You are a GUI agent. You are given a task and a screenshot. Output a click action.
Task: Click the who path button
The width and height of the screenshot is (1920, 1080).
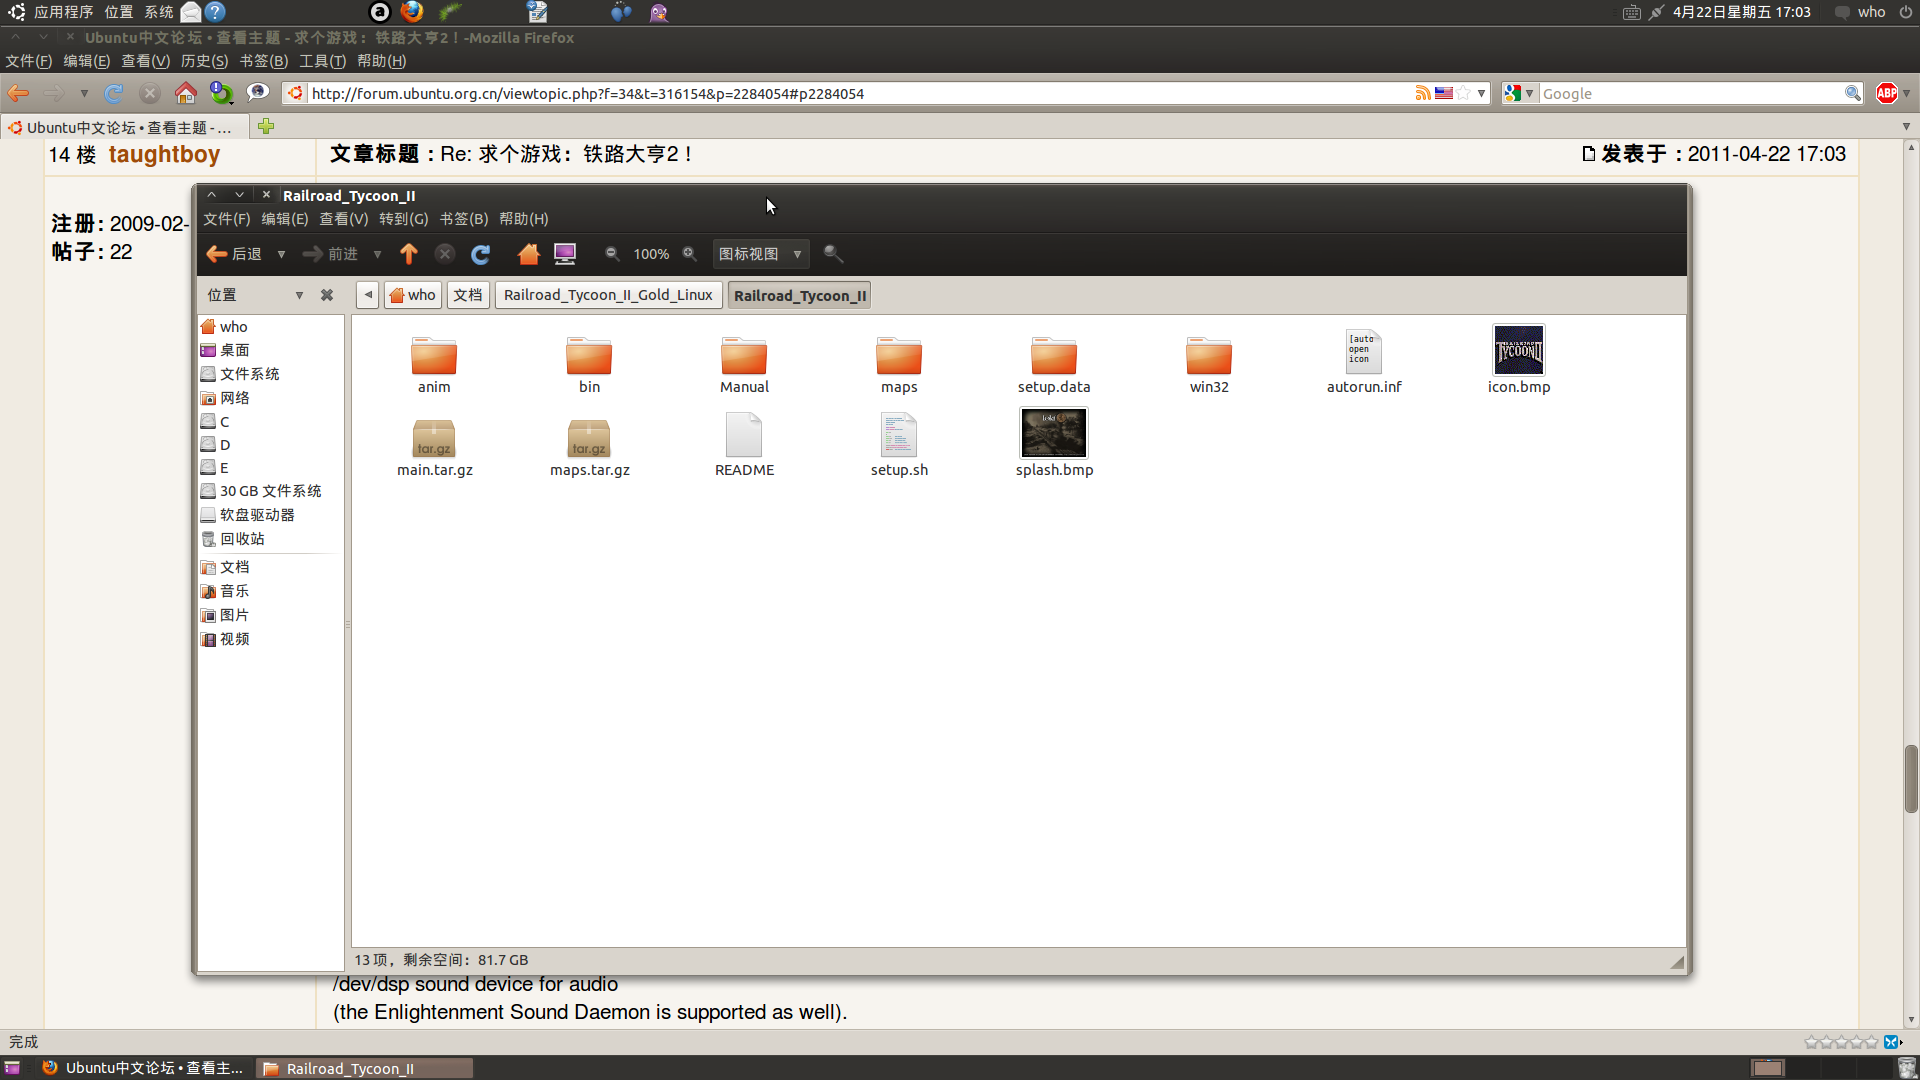pyautogui.click(x=412, y=295)
